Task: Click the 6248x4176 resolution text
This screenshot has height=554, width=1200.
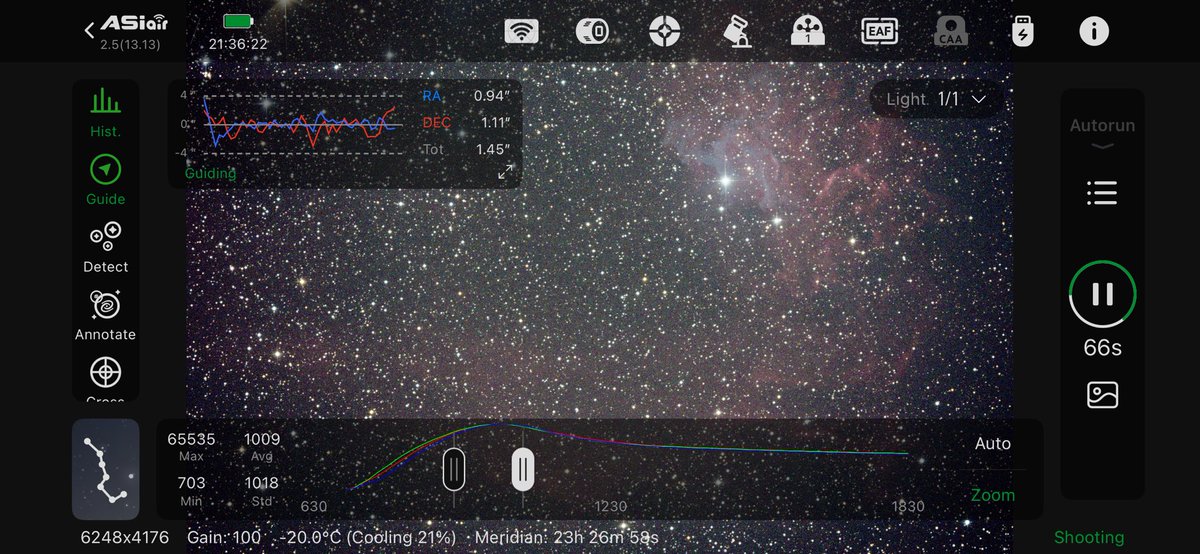Action: tap(124, 538)
